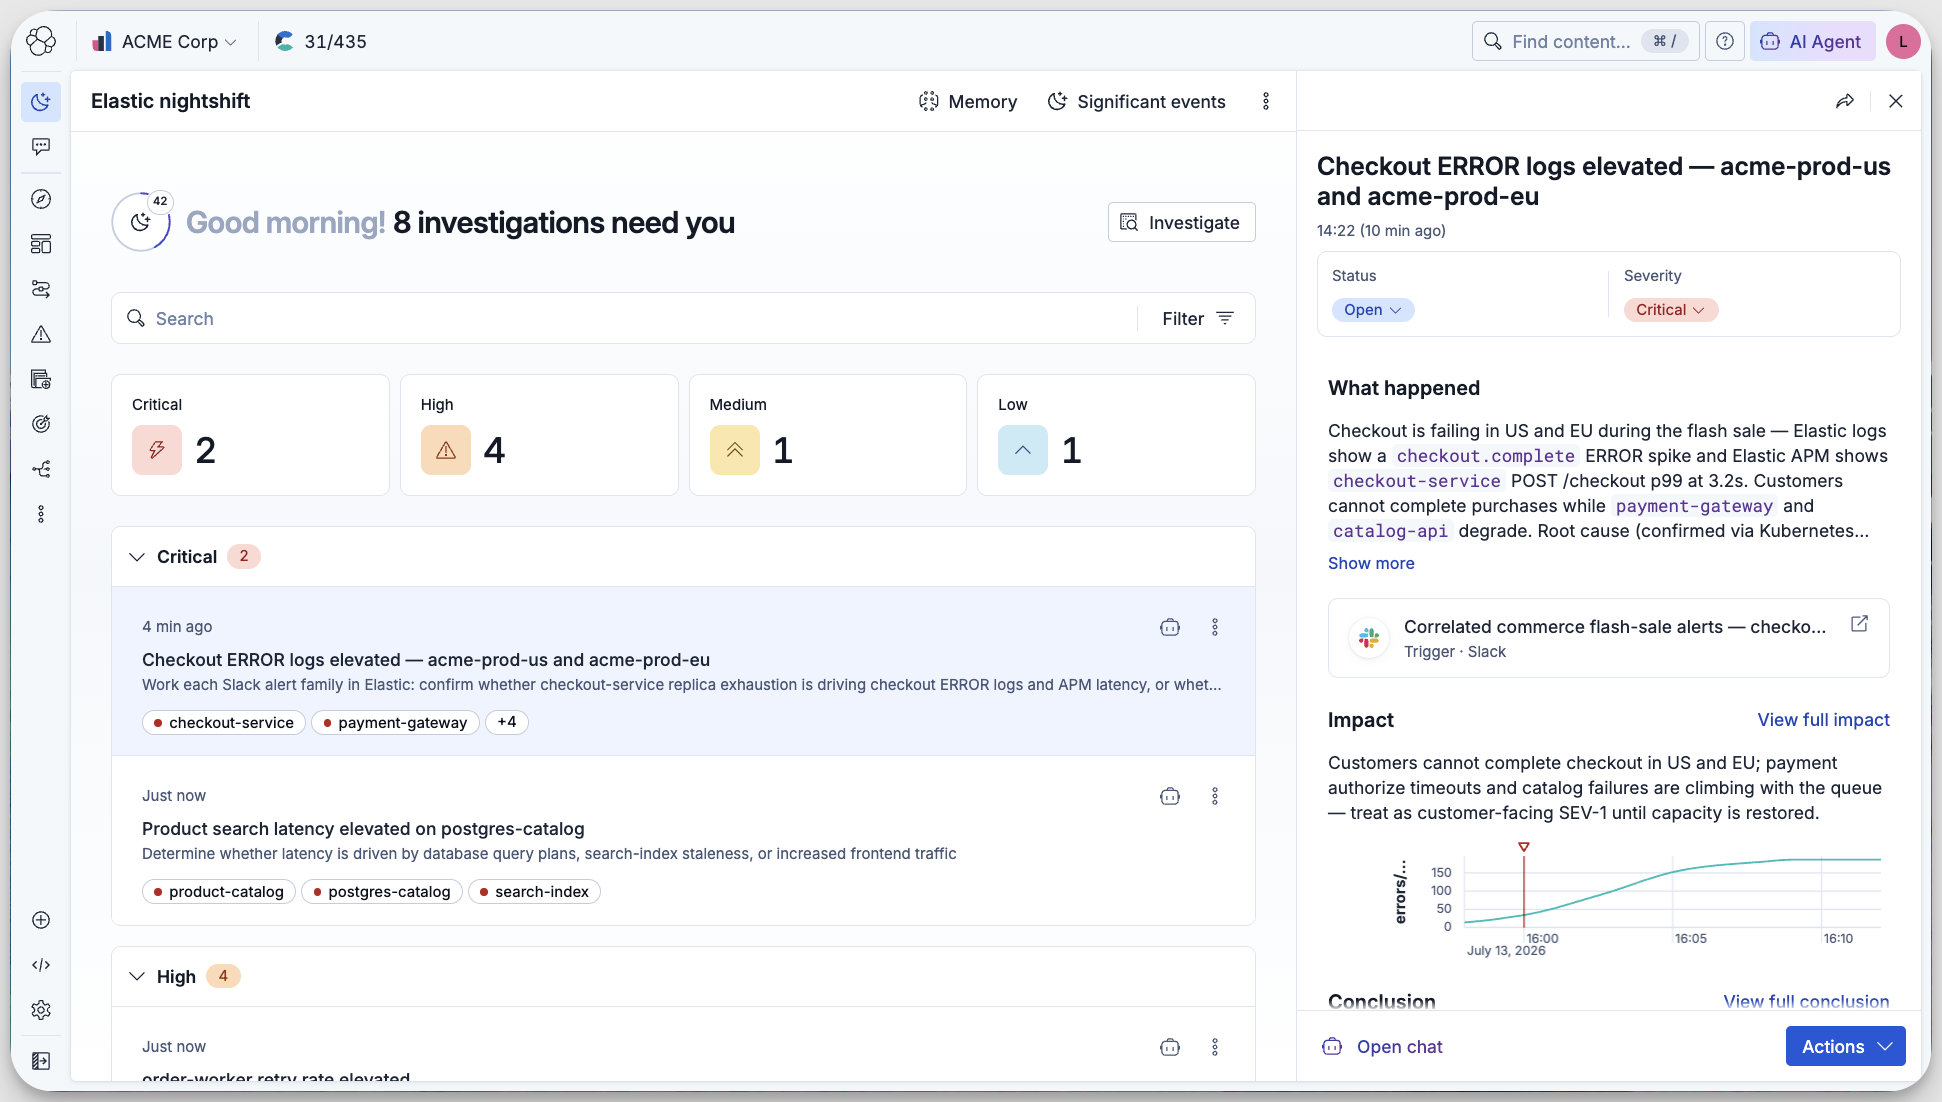The image size is (1942, 1102).
Task: Open the help question-mark icon
Action: click(1725, 41)
